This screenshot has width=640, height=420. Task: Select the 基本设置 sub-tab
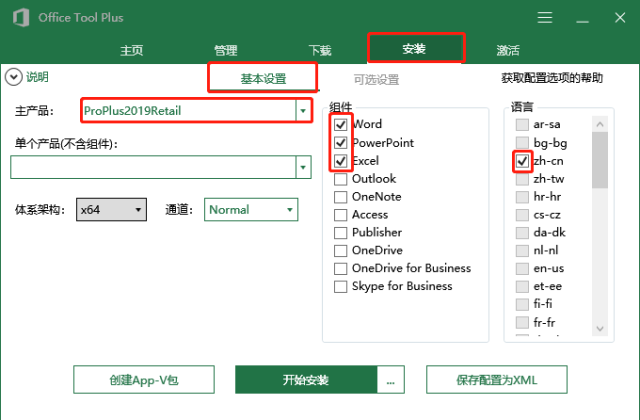tap(263, 78)
